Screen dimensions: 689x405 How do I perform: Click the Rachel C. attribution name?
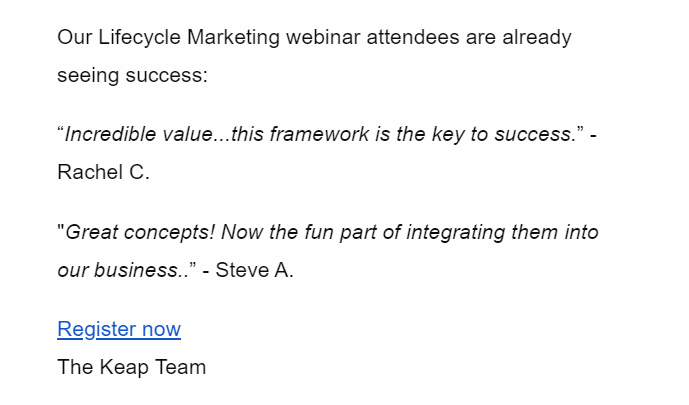click(104, 172)
